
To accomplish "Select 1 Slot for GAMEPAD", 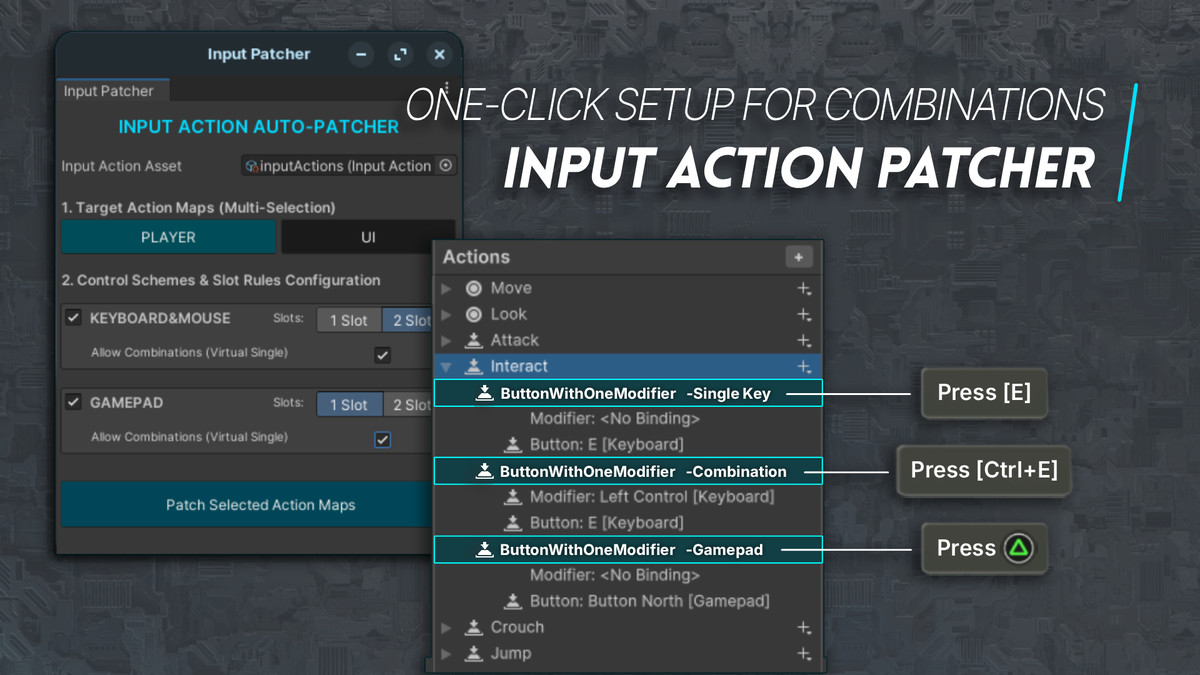I will pos(349,404).
